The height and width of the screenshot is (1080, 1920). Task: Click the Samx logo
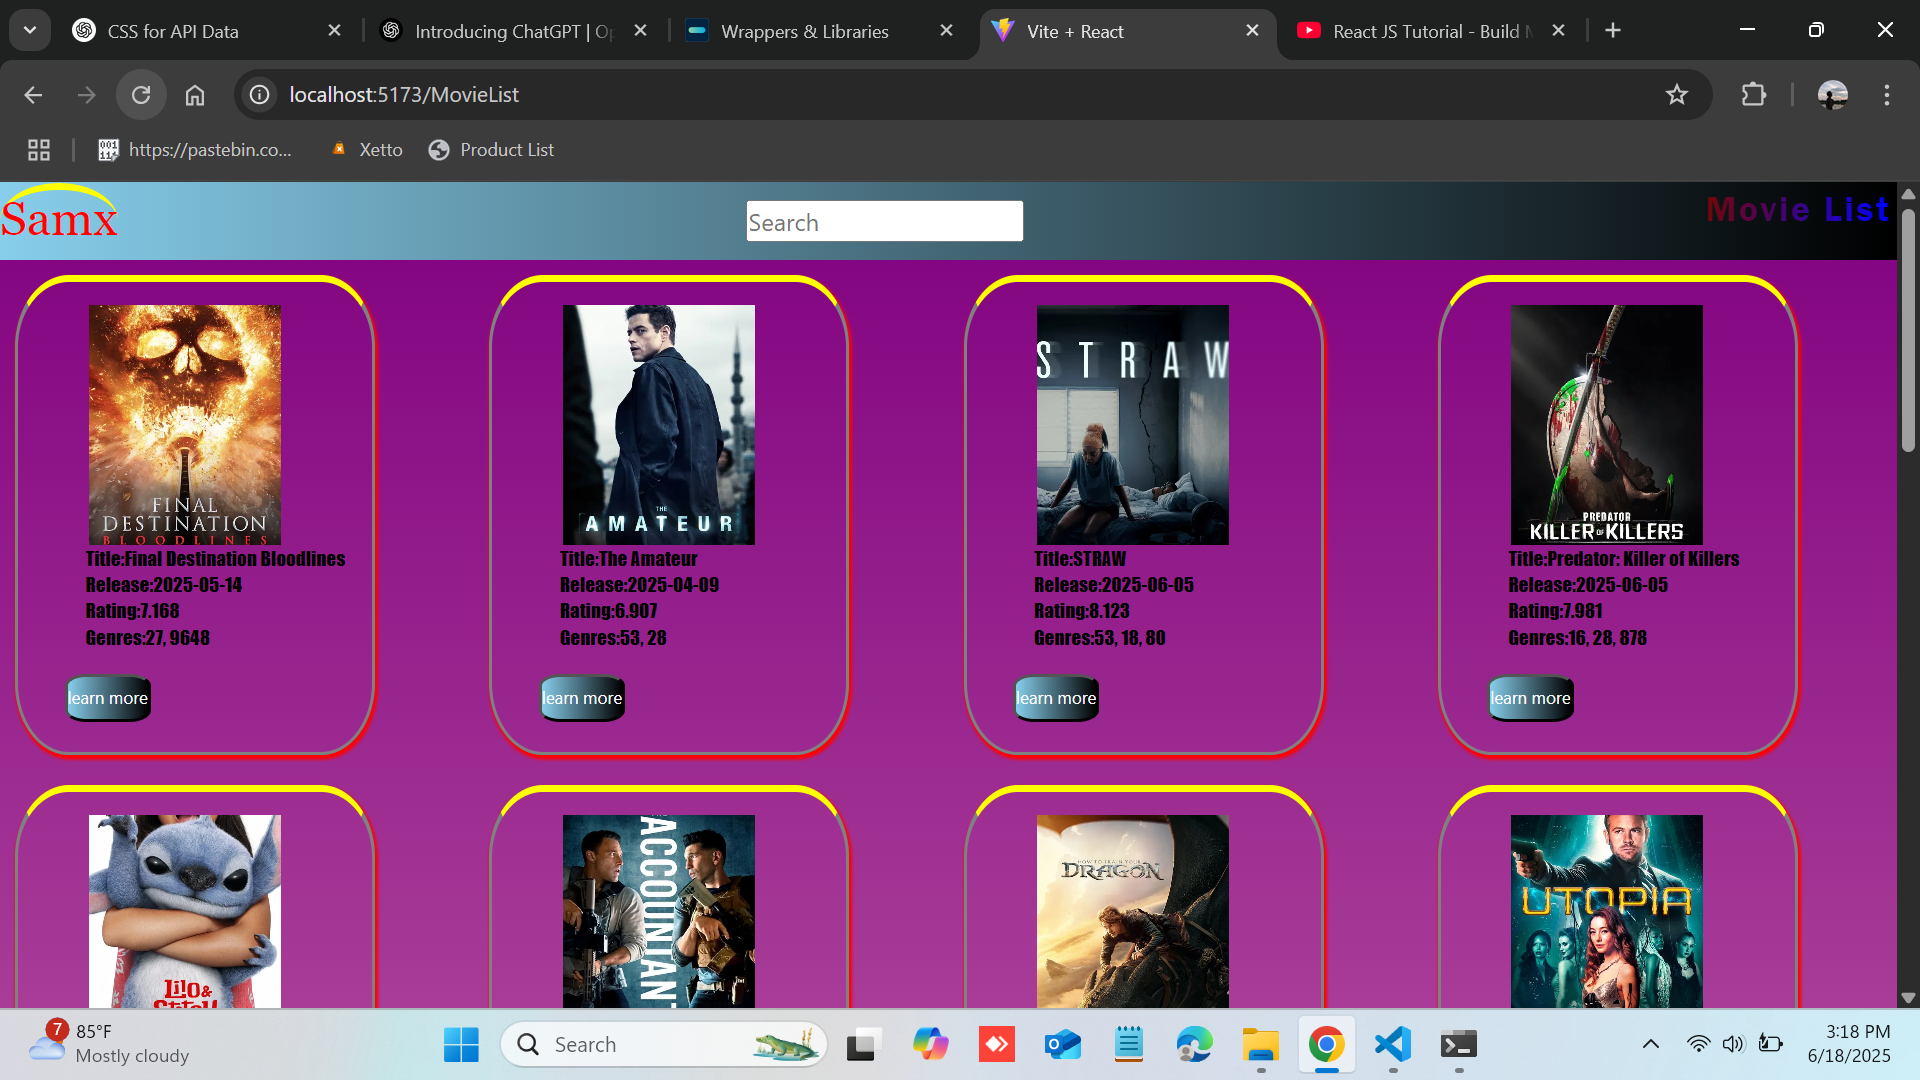pos(60,215)
